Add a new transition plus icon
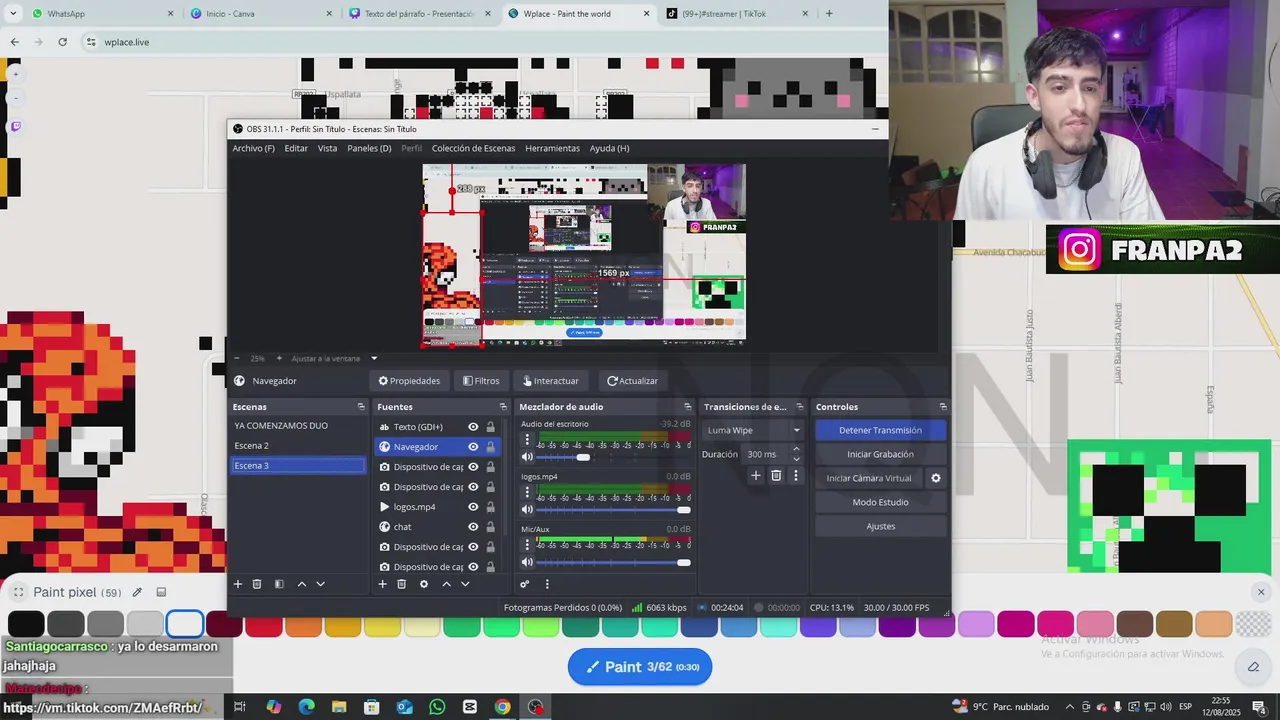Viewport: 1280px width, 720px height. click(x=756, y=476)
